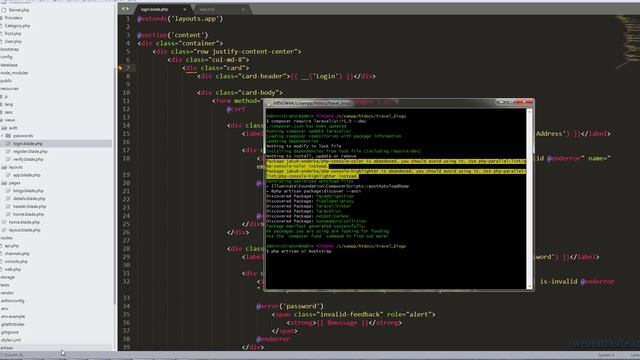Collapse the views folder
640x360 pixels.
9,120
